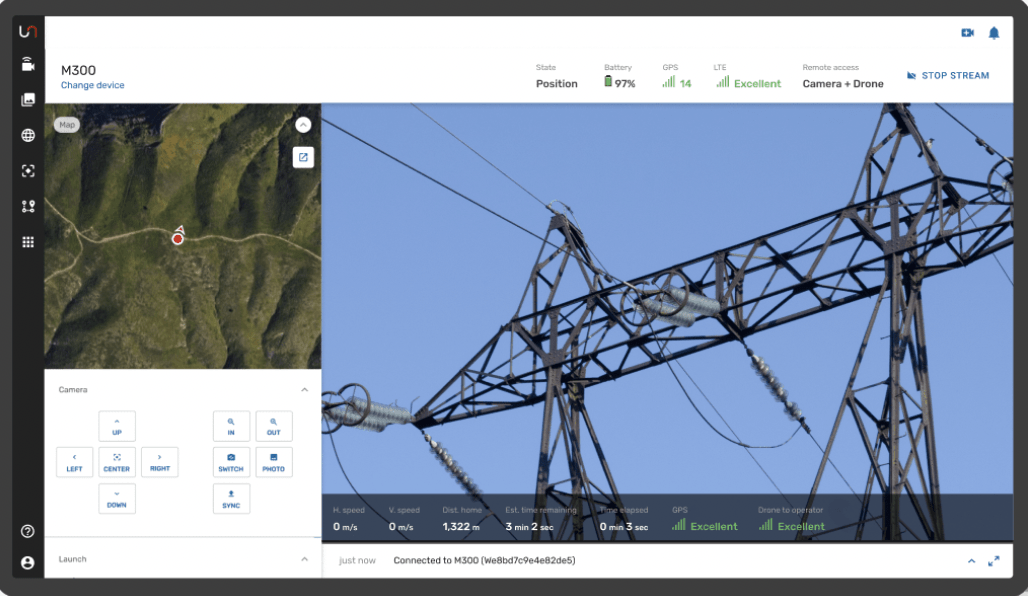
Task: Open the user account icon
Action: 28,563
